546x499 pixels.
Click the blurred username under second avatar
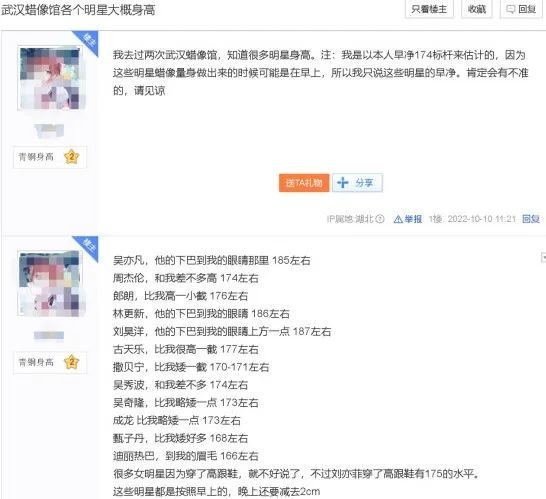49,335
